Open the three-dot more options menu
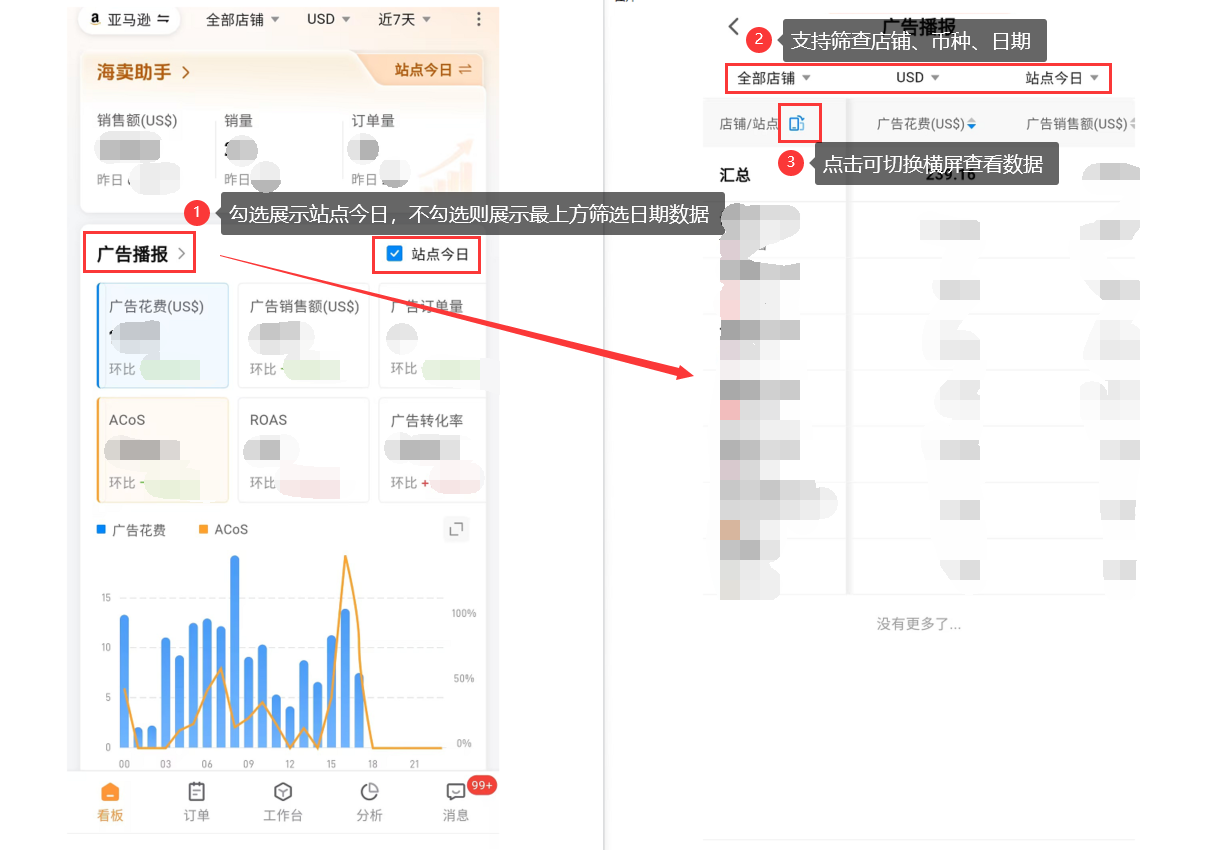1224x850 pixels. point(479,19)
